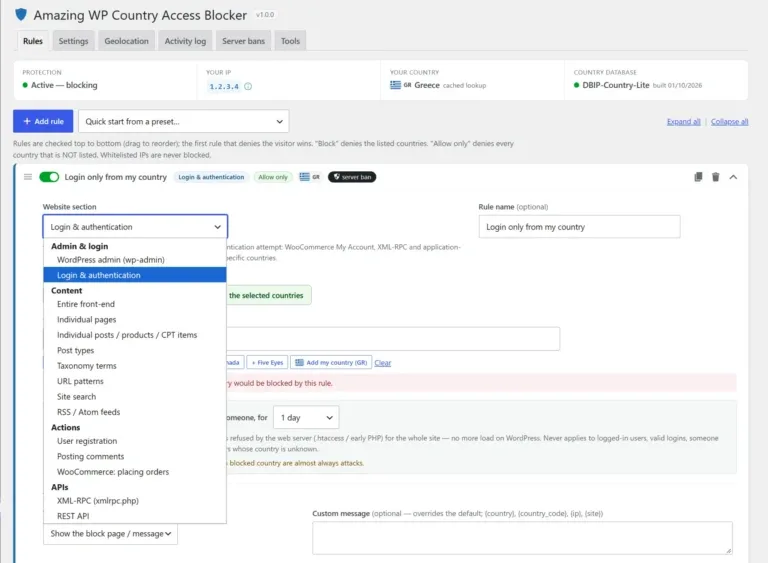Go to the Server bans tab

tap(243, 41)
